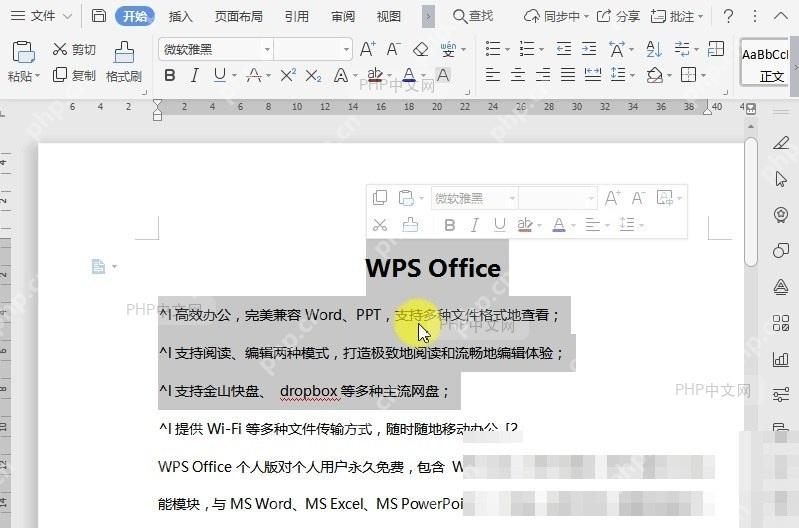Apply subscript X₂ formatting
The height and width of the screenshot is (528, 799).
pos(313,76)
